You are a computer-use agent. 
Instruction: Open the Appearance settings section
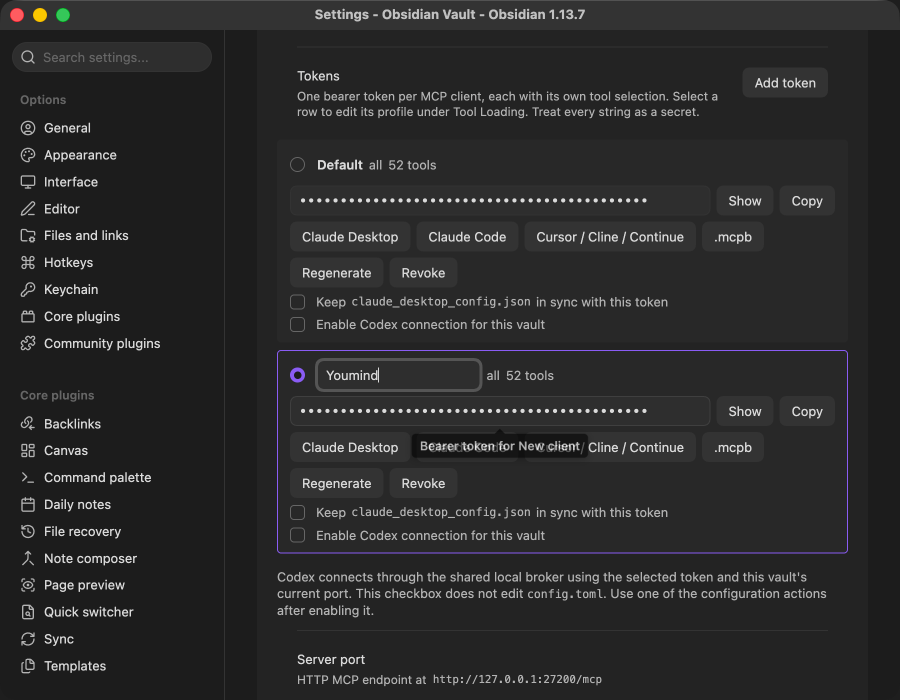point(80,155)
